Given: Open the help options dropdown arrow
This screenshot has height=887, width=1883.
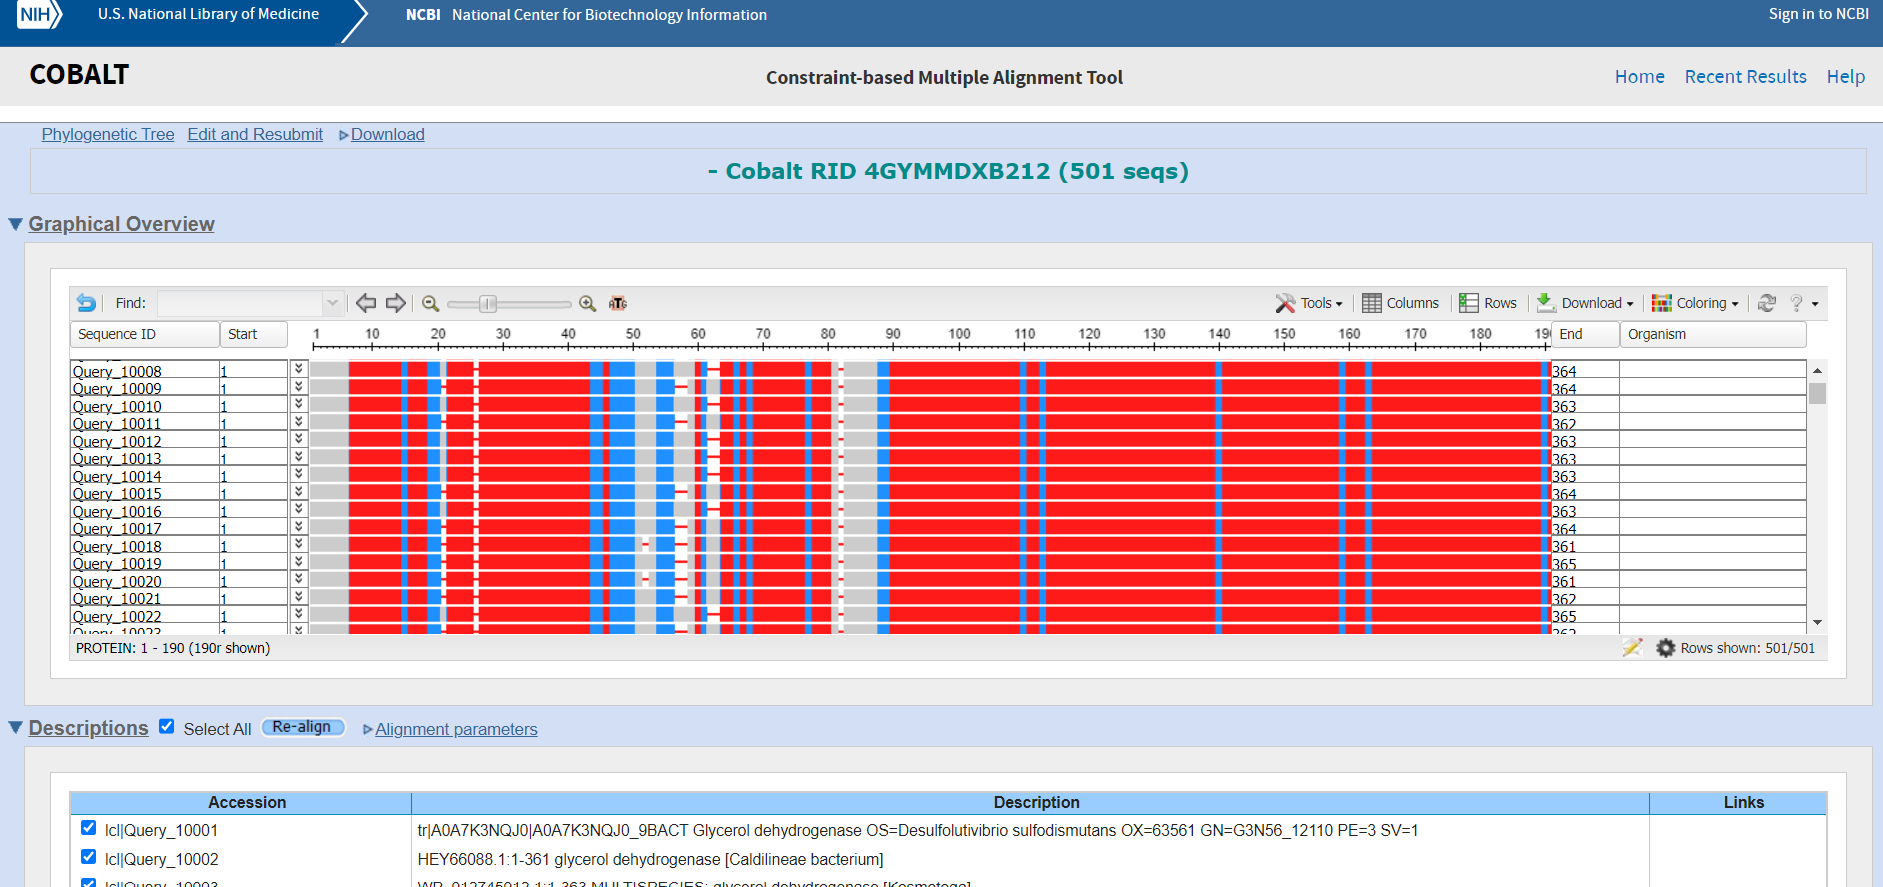Looking at the screenshot, I should [x=1815, y=304].
